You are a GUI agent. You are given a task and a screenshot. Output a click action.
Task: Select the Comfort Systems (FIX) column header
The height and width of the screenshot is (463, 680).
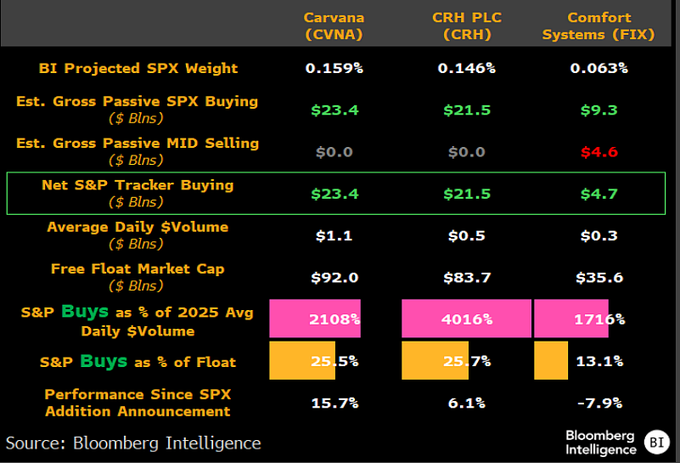[x=597, y=26]
